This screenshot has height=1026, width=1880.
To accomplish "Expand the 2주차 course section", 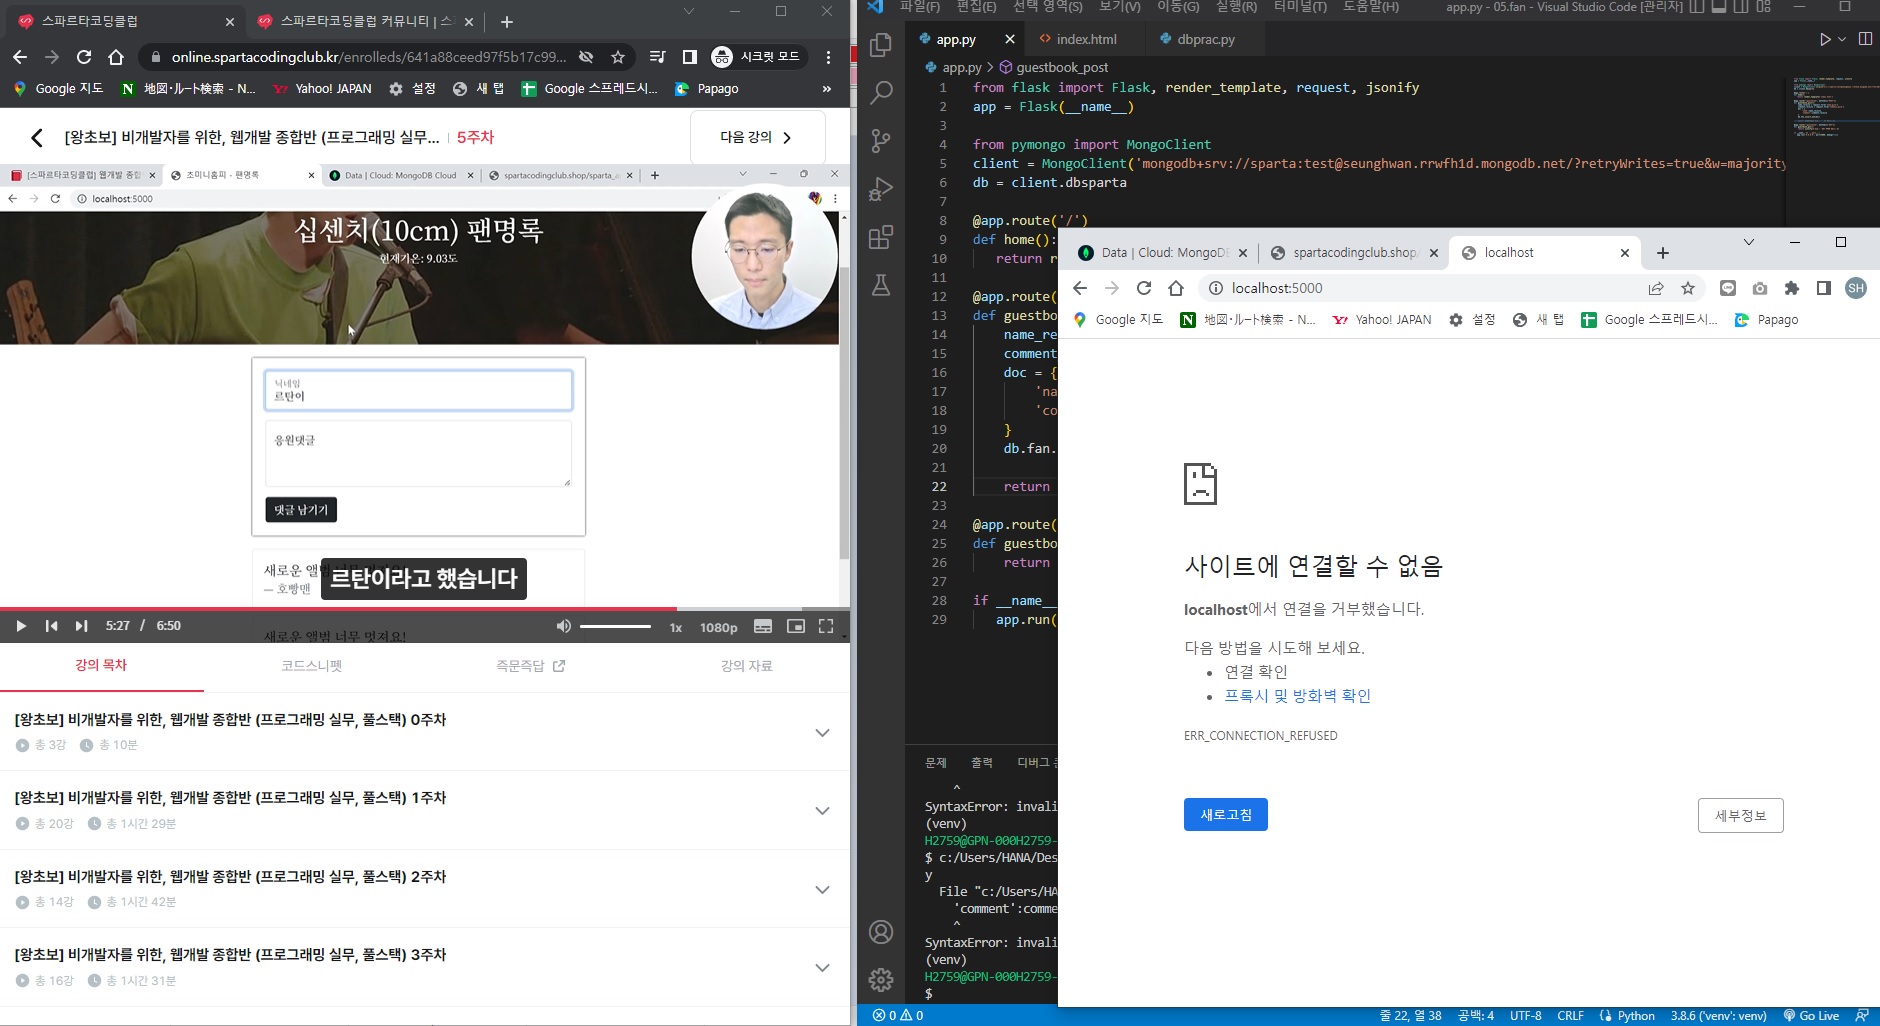I will (x=822, y=890).
